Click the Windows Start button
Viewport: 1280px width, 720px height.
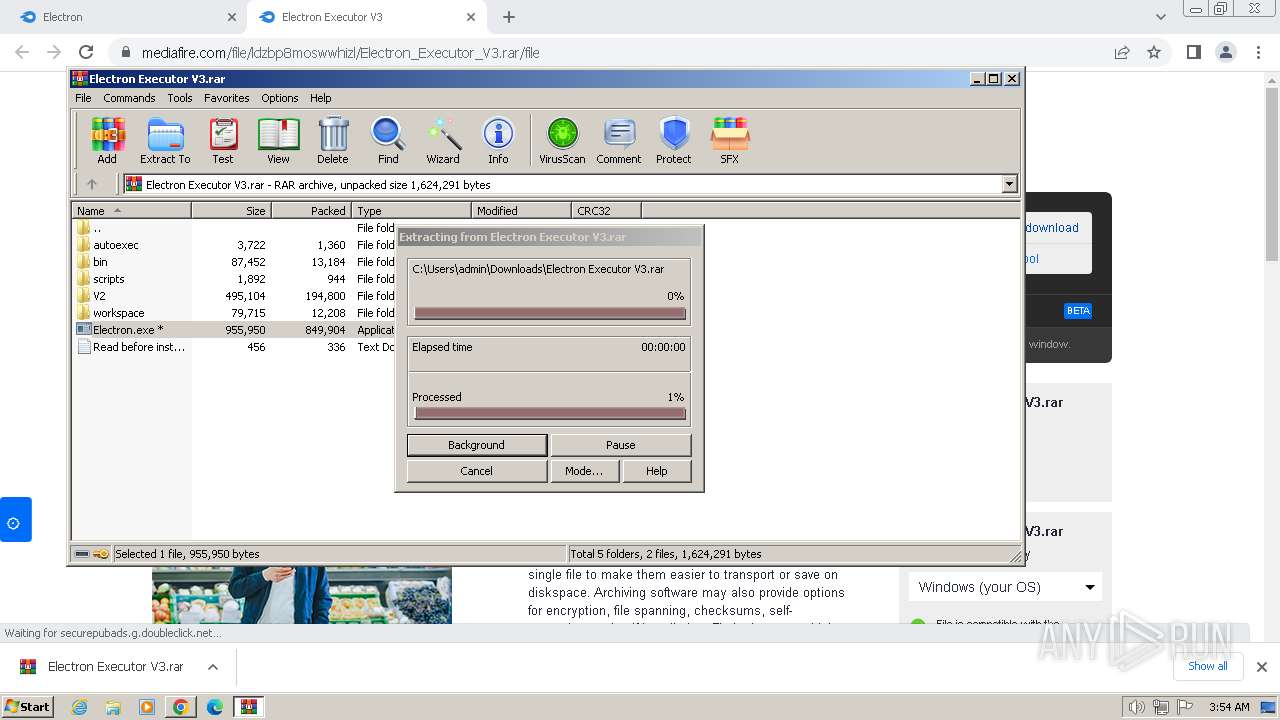(x=28, y=707)
